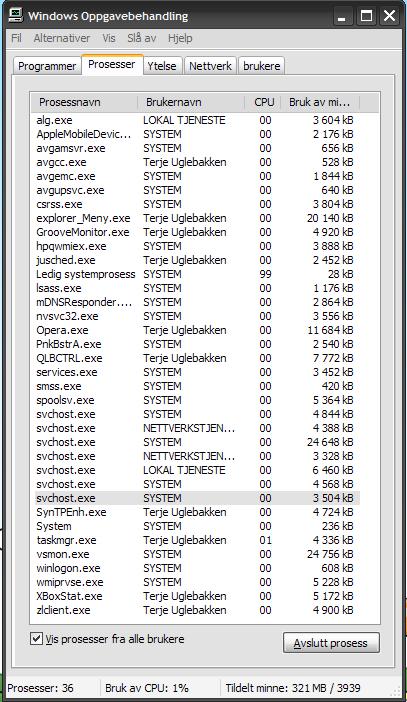Viewport: 407px width, 702px height.
Task: Open the Fil menu
Action: (x=16, y=38)
